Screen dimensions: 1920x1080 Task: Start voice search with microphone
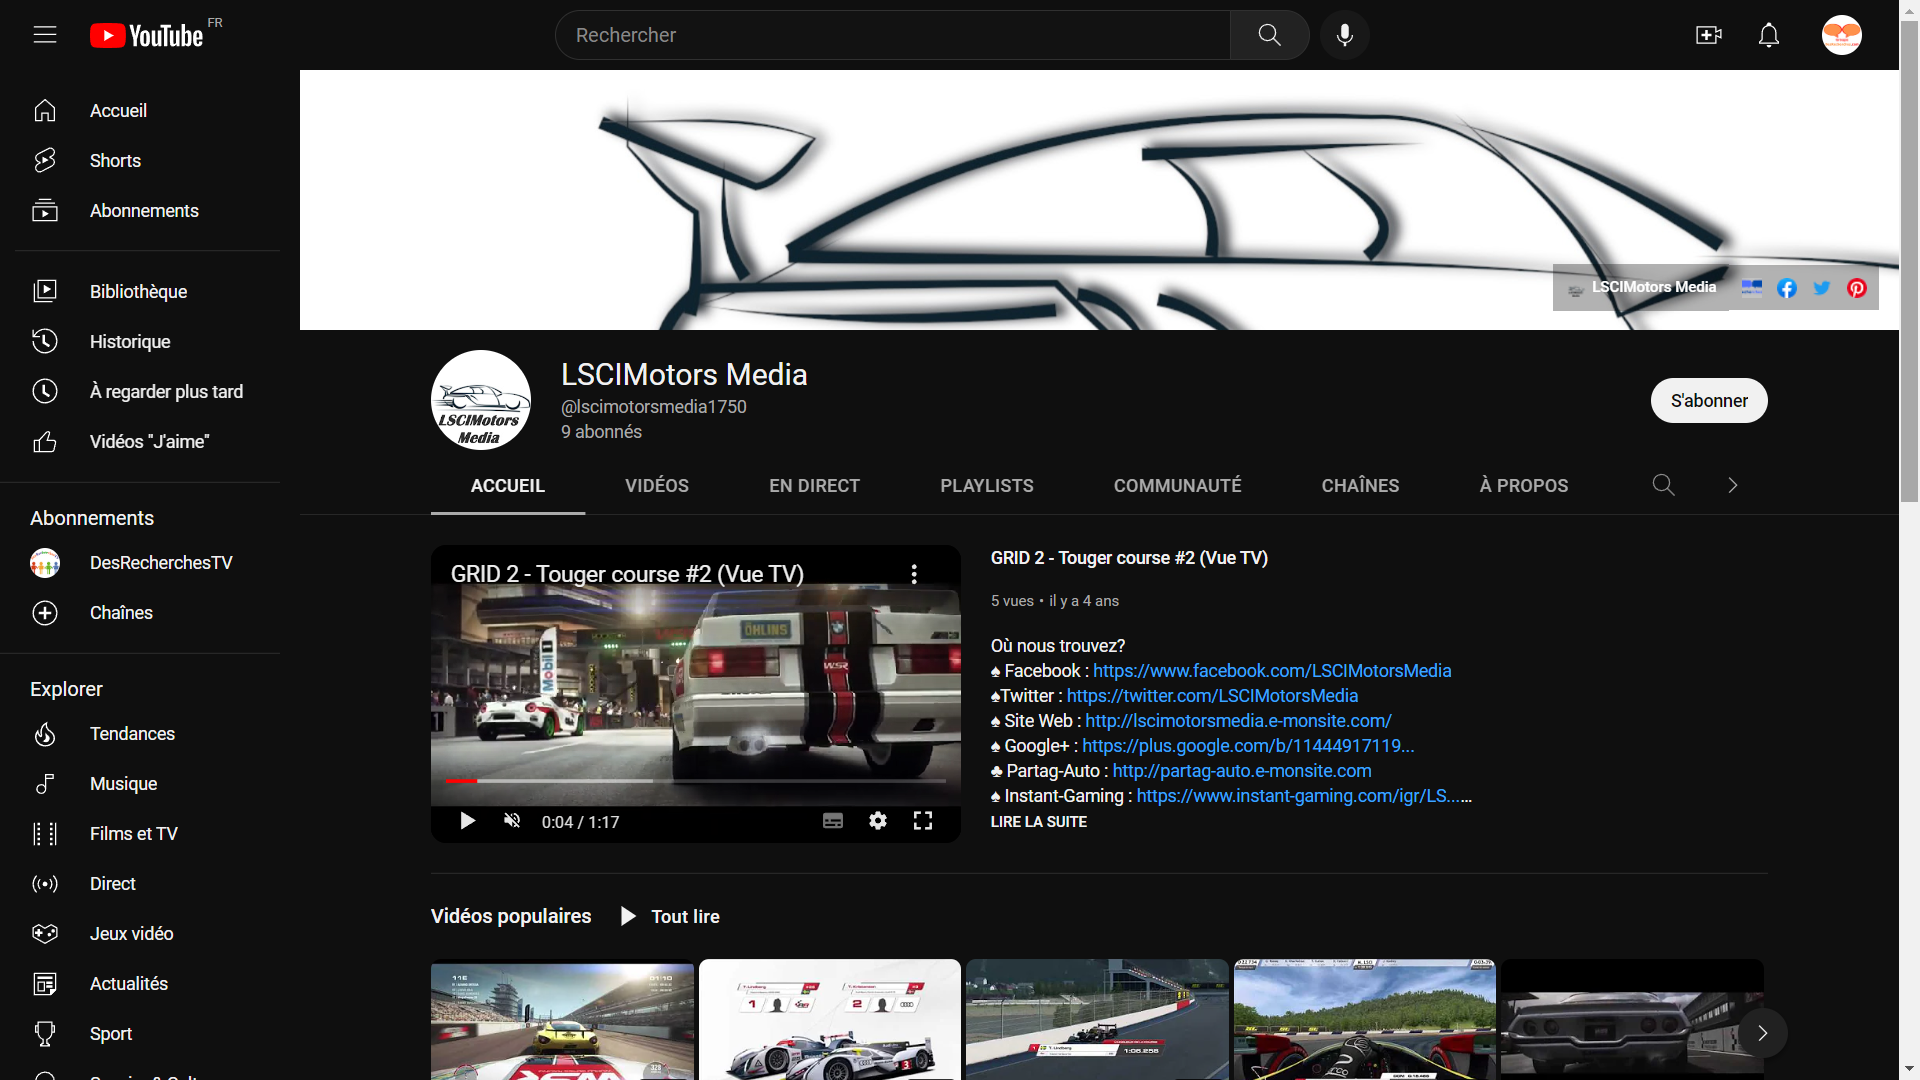(x=1345, y=35)
